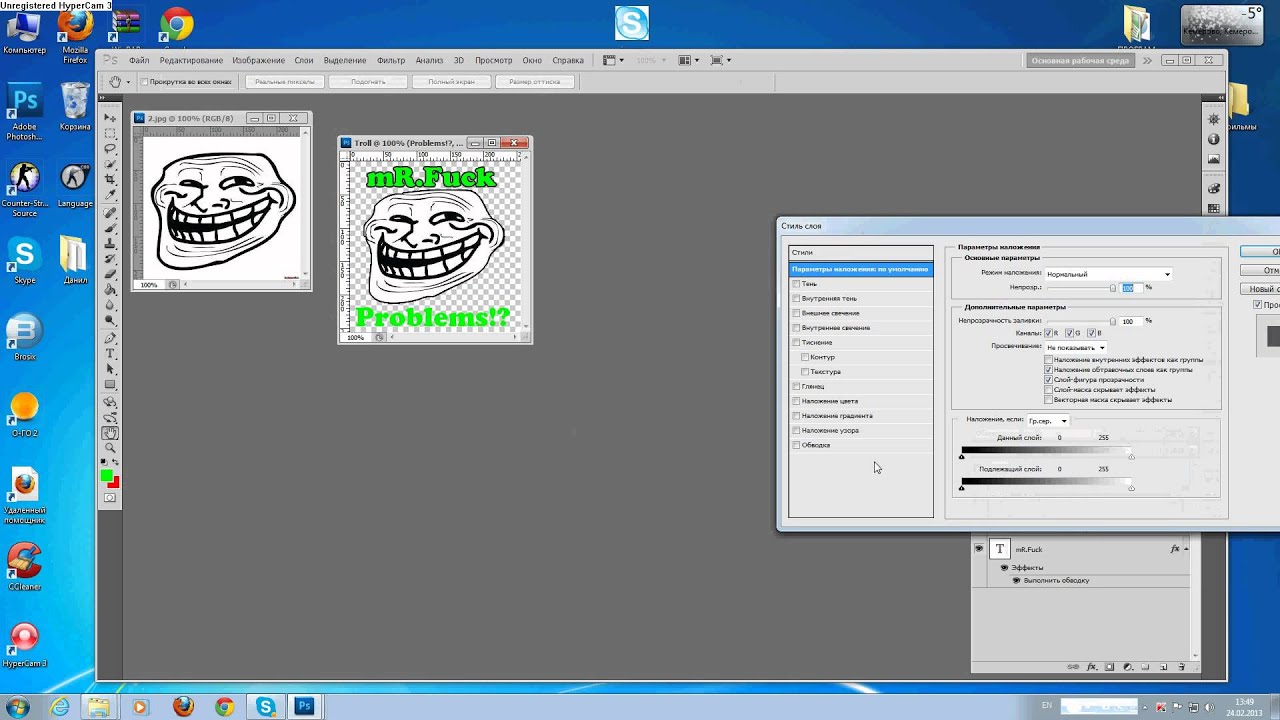Open the Screen Mode dropdown

721,60
